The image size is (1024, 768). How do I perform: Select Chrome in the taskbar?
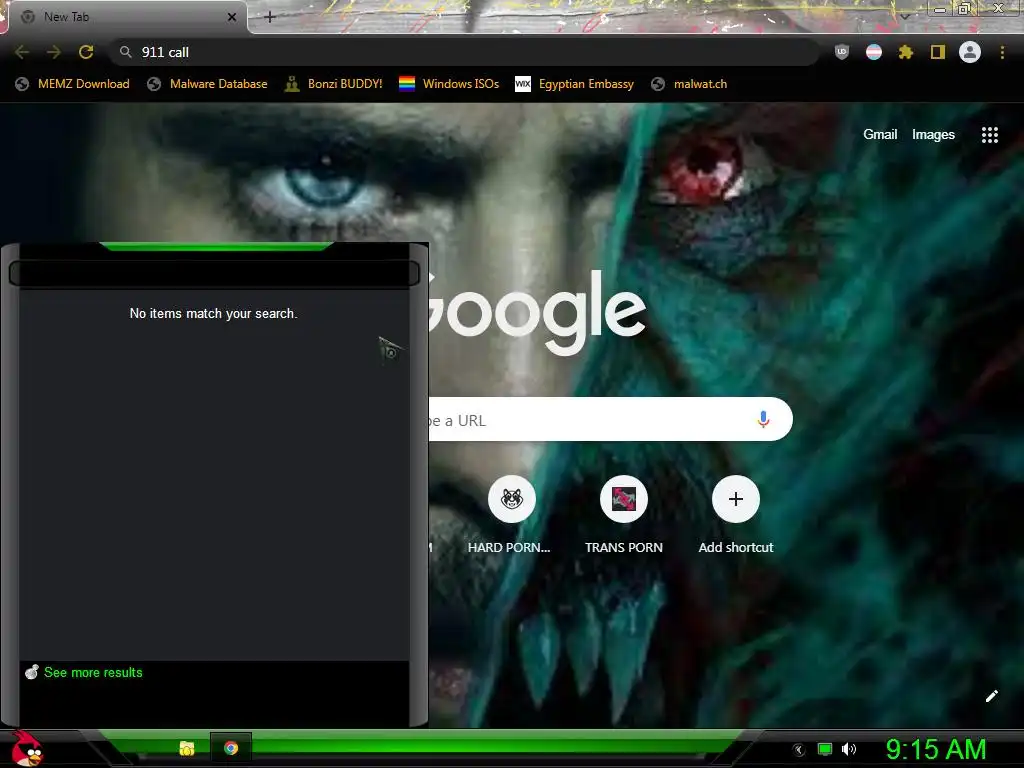231,748
